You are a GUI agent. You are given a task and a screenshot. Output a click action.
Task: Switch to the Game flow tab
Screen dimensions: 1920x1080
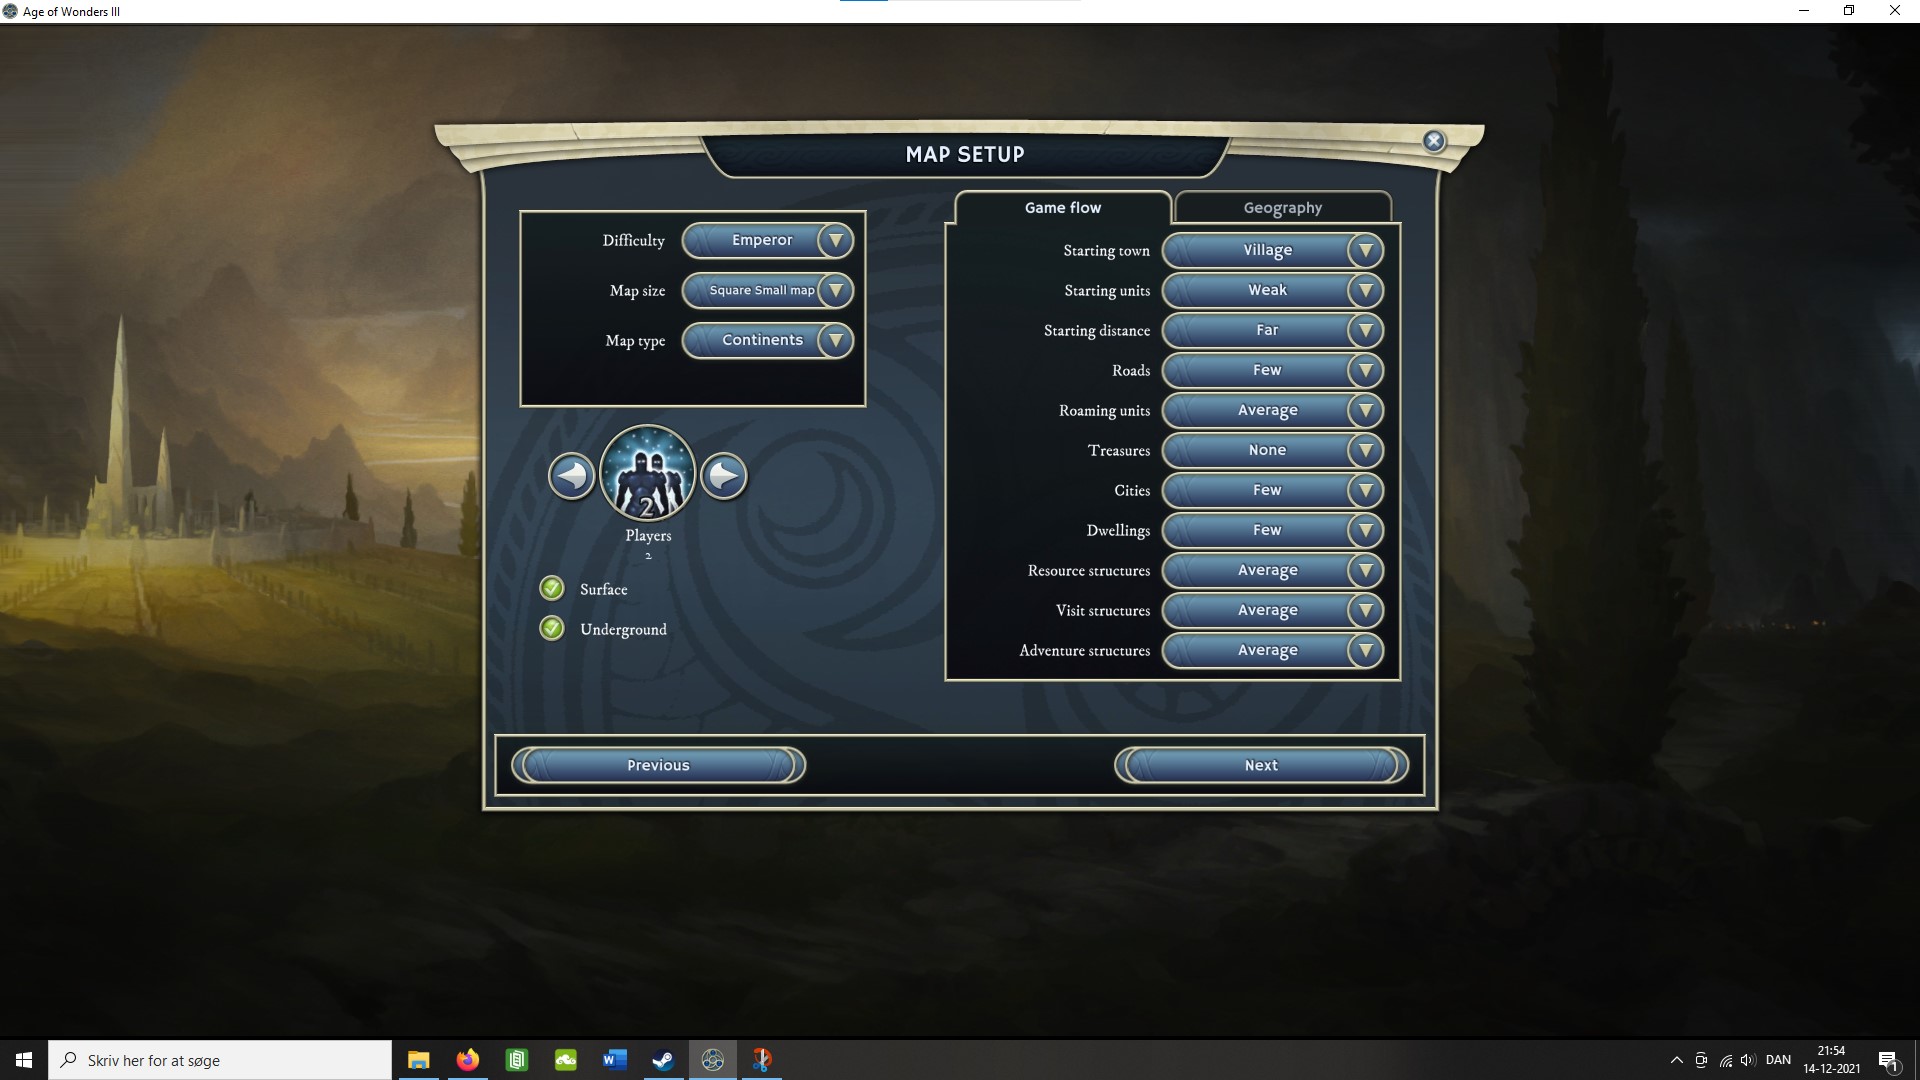1063,207
